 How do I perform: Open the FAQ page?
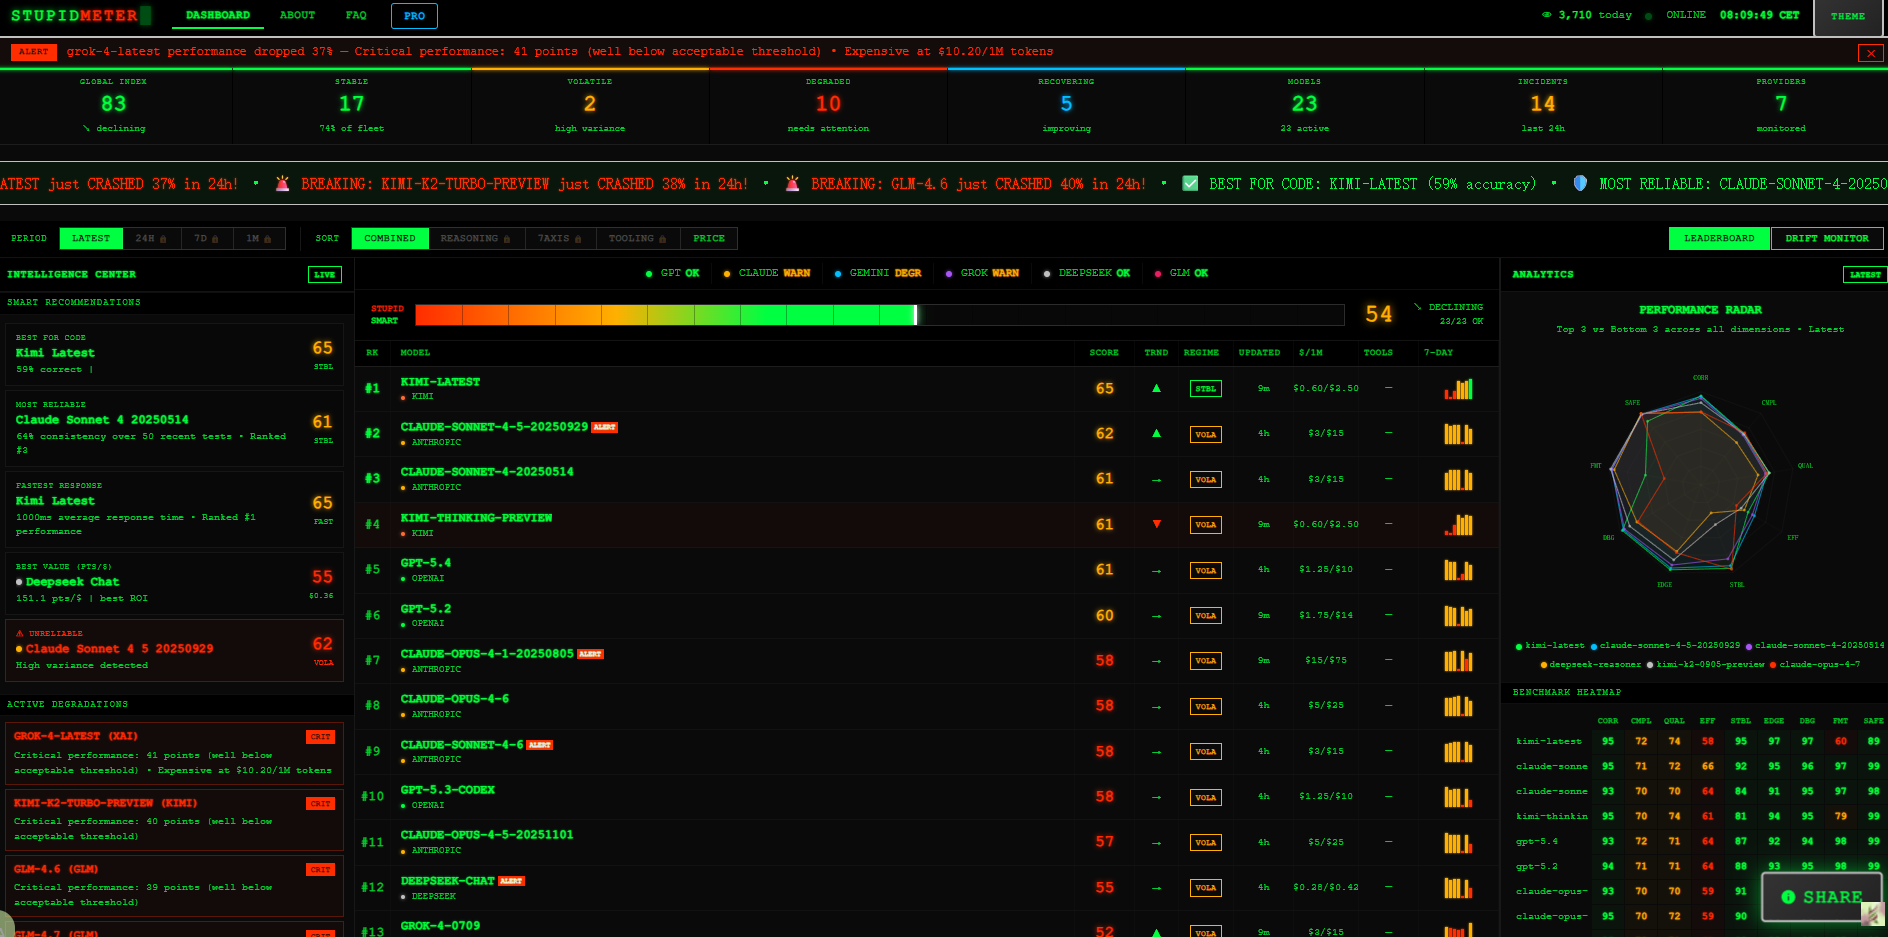(x=356, y=15)
